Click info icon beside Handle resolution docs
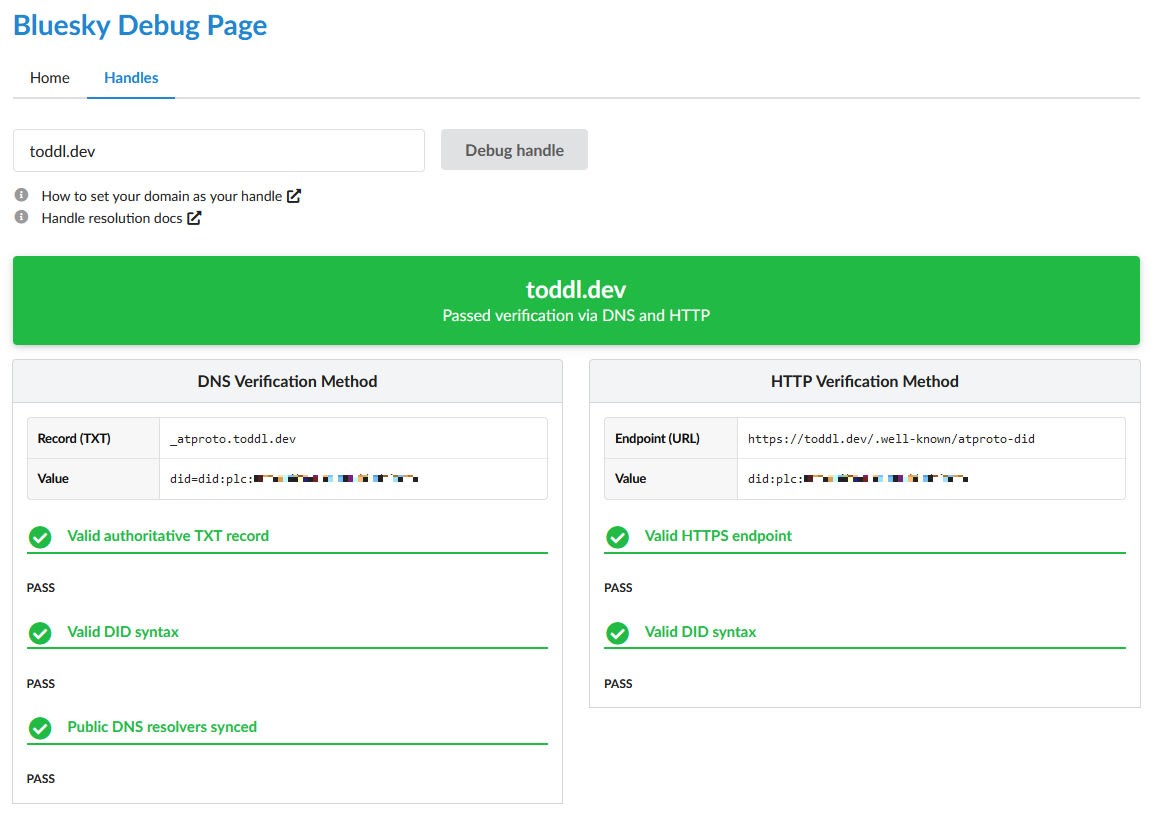Screen dimensions: 1166x813 pyautogui.click(x=22, y=217)
